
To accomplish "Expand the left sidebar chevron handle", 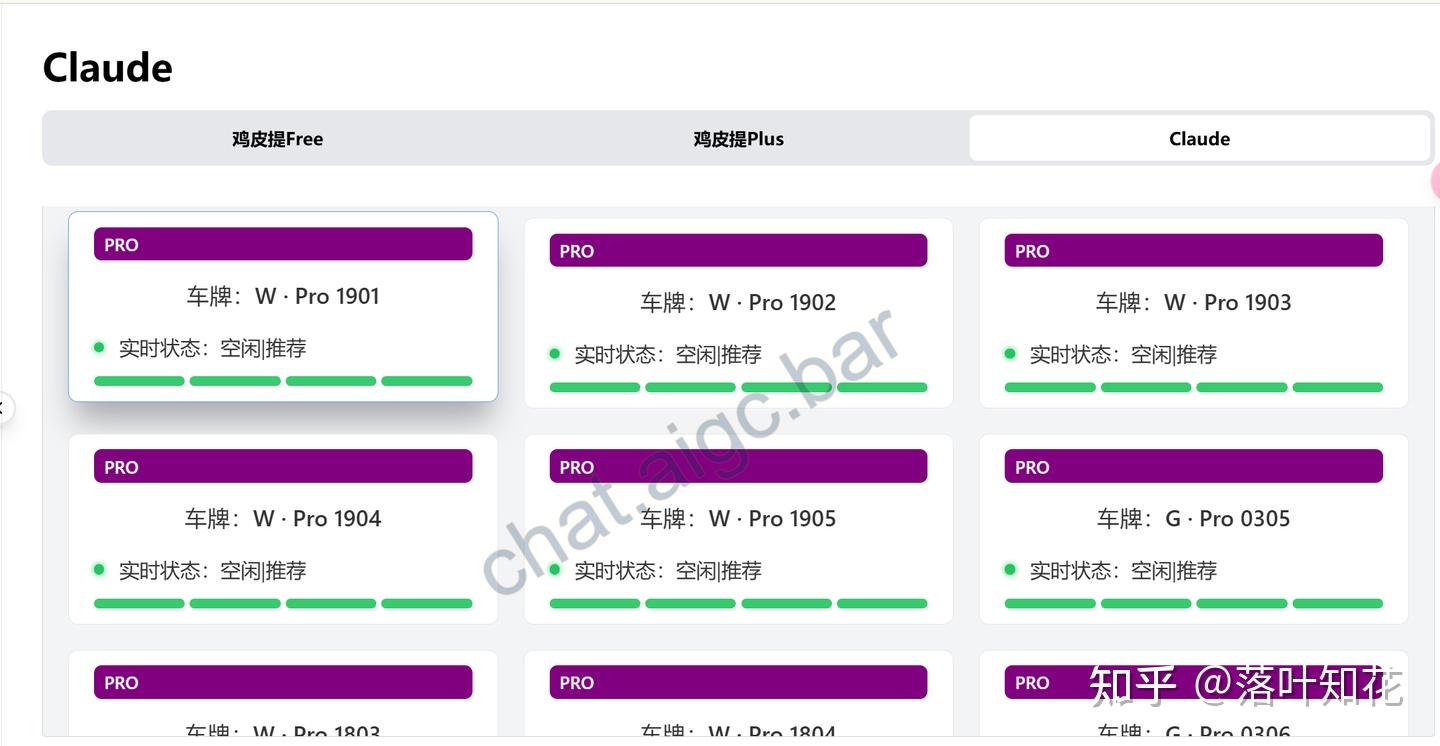I will pos(4,407).
